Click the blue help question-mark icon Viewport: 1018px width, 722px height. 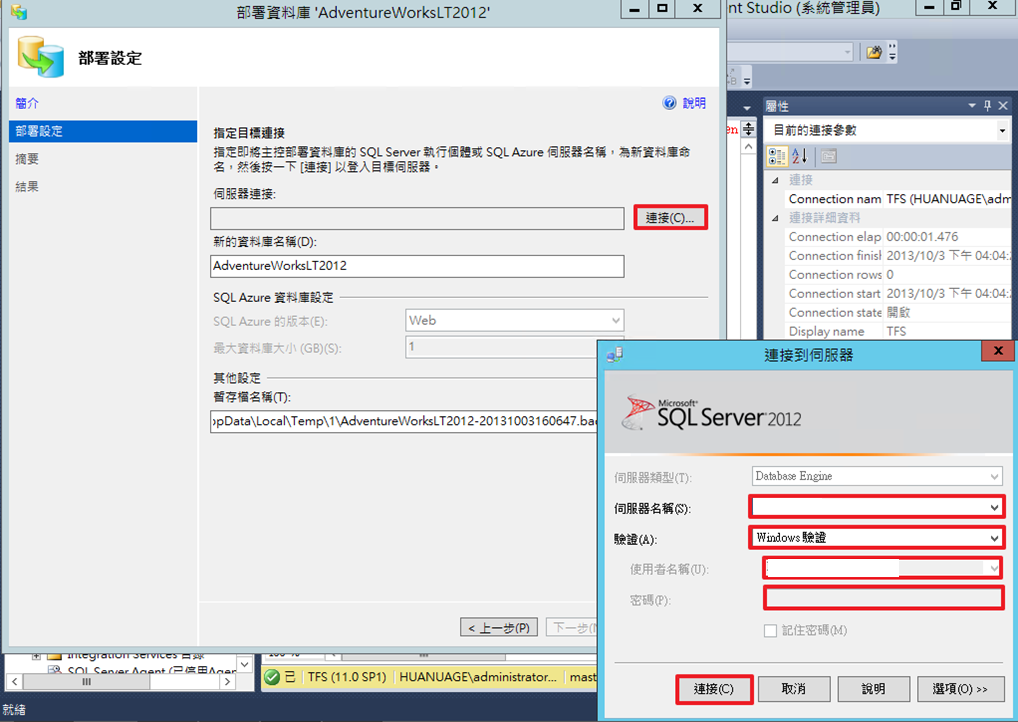(x=669, y=103)
